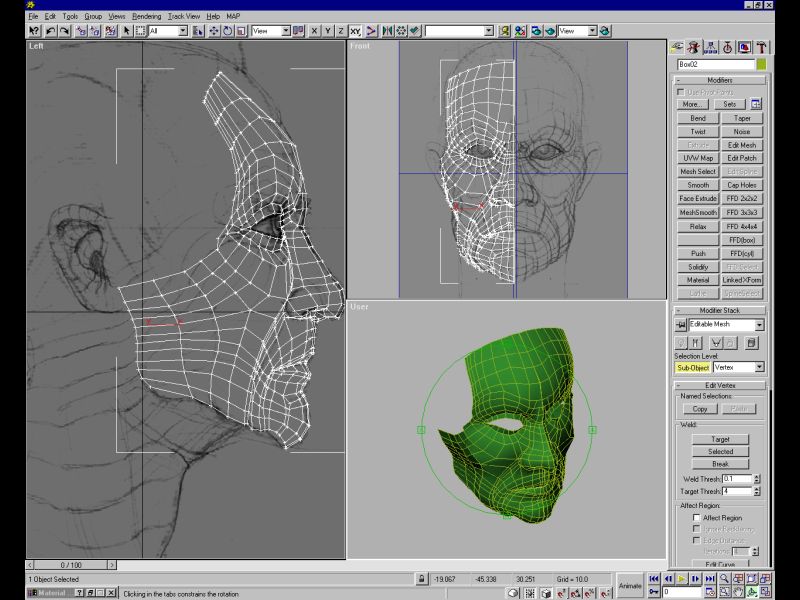Click the Selection Lock padlock icon
The height and width of the screenshot is (600, 800).
coord(422,579)
